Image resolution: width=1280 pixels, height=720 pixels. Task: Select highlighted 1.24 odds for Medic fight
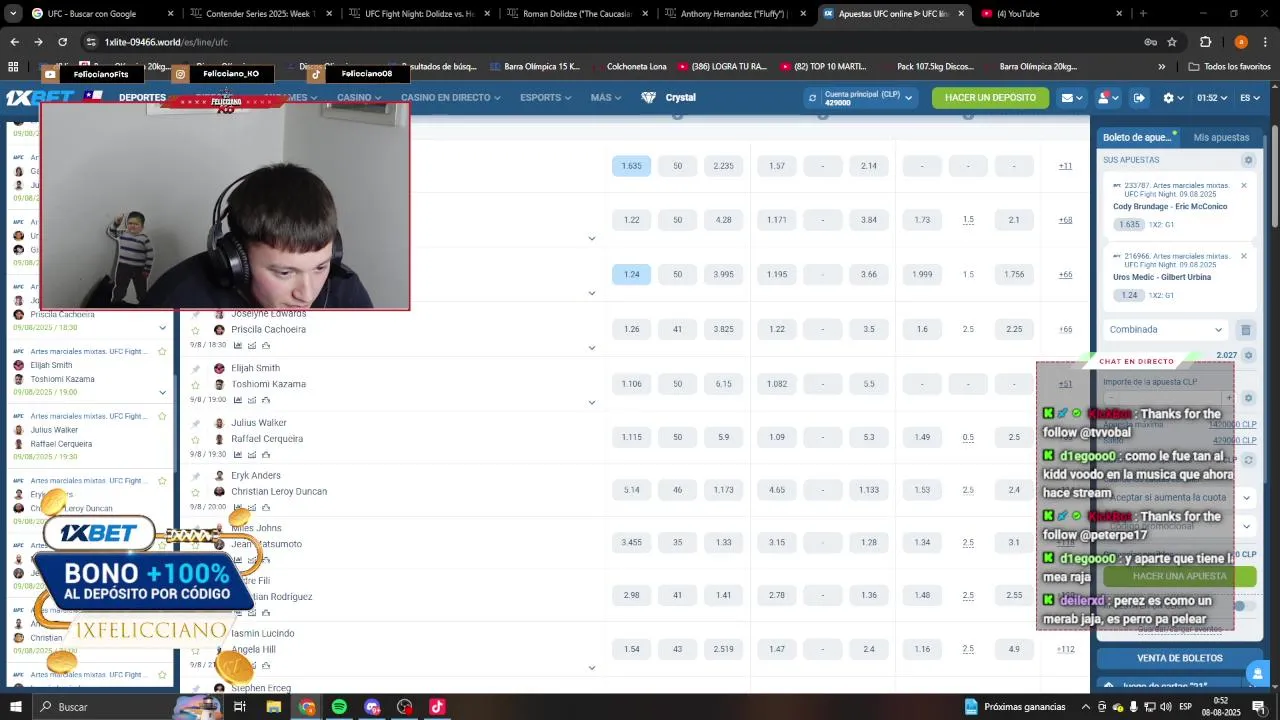(631, 274)
